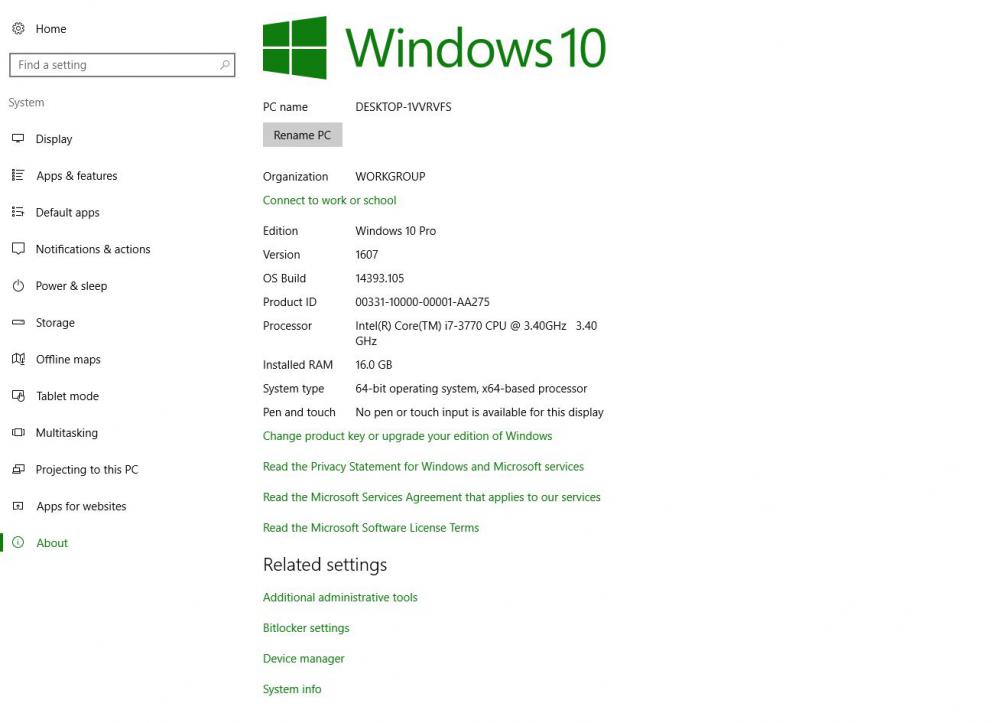1000x723 pixels.
Task: Click the Power & sleep icon
Action: [17, 286]
